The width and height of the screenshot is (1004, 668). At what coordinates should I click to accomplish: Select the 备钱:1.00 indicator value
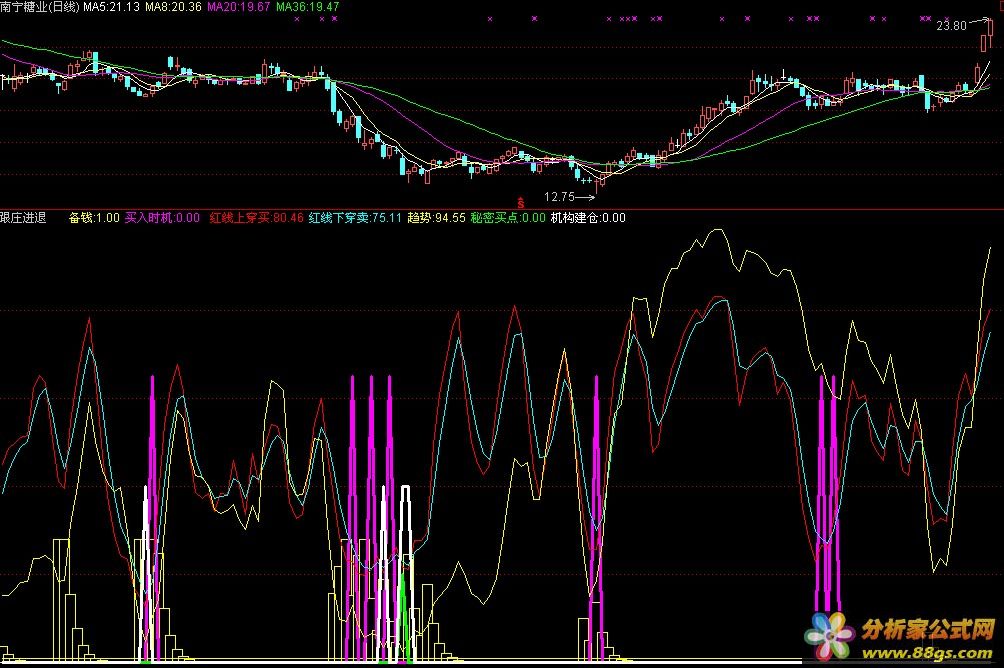94,218
